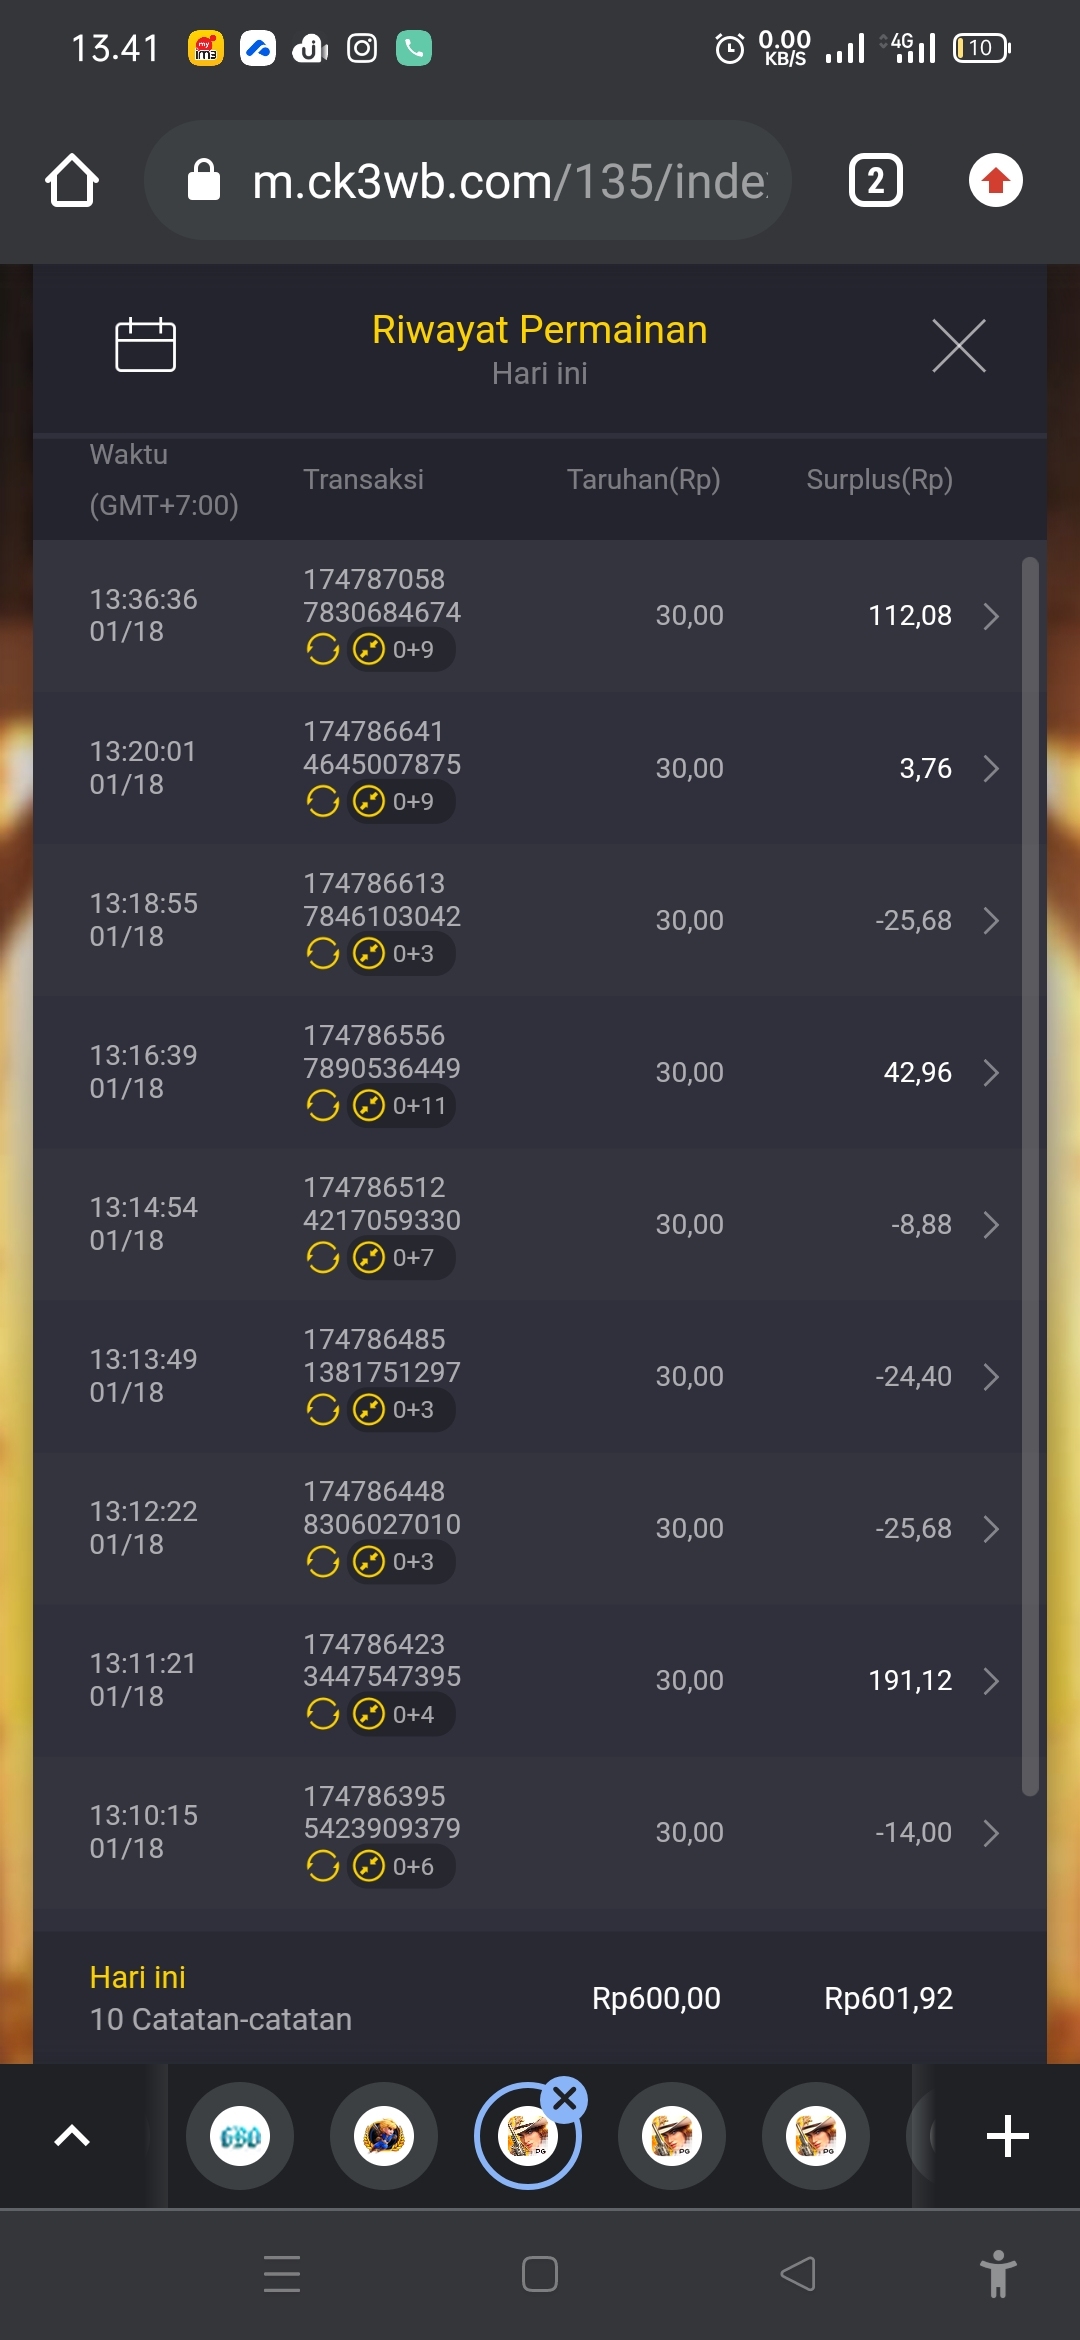Tap the browser home icon

tap(72, 181)
